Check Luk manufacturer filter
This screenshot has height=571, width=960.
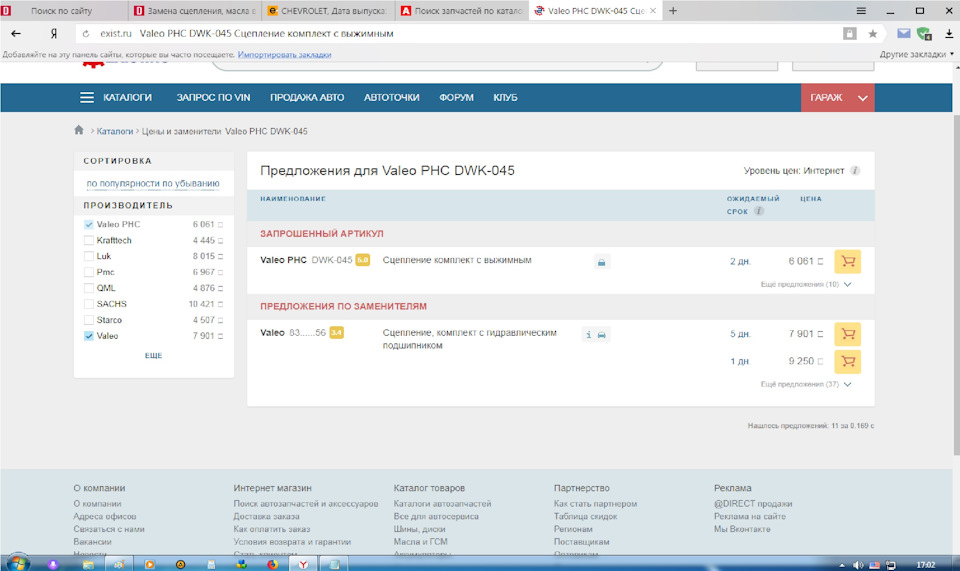(x=89, y=256)
